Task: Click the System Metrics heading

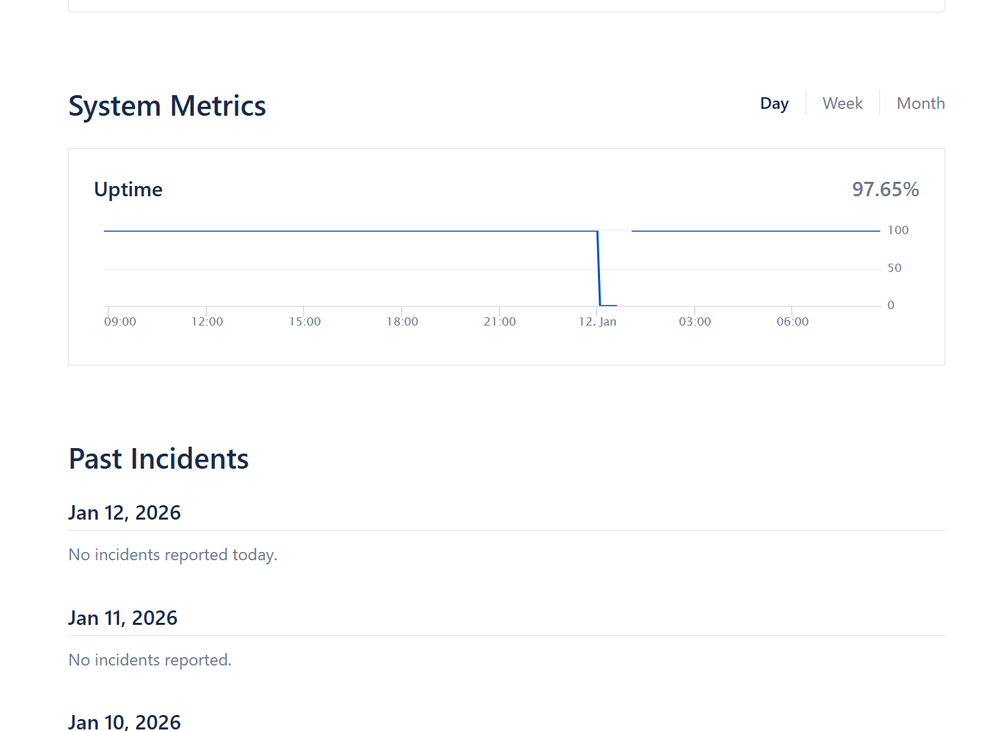Action: pyautogui.click(x=167, y=105)
